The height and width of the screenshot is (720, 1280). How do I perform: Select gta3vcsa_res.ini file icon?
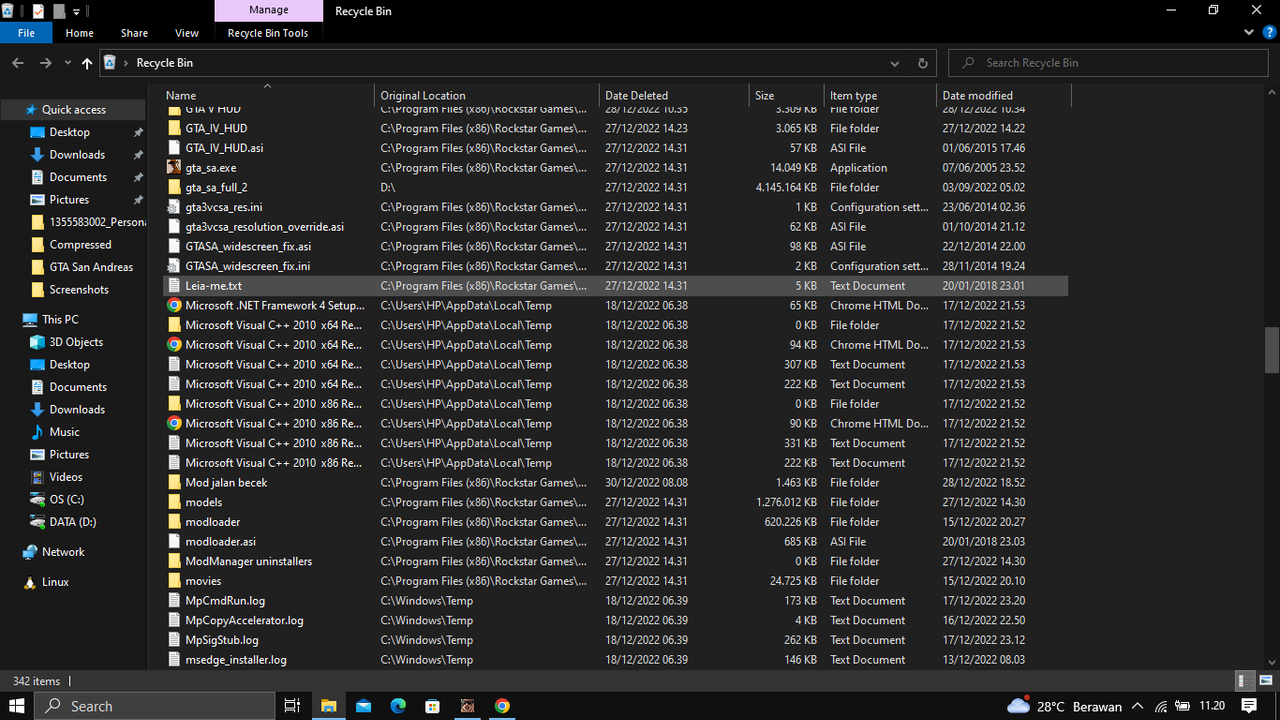[x=174, y=207]
